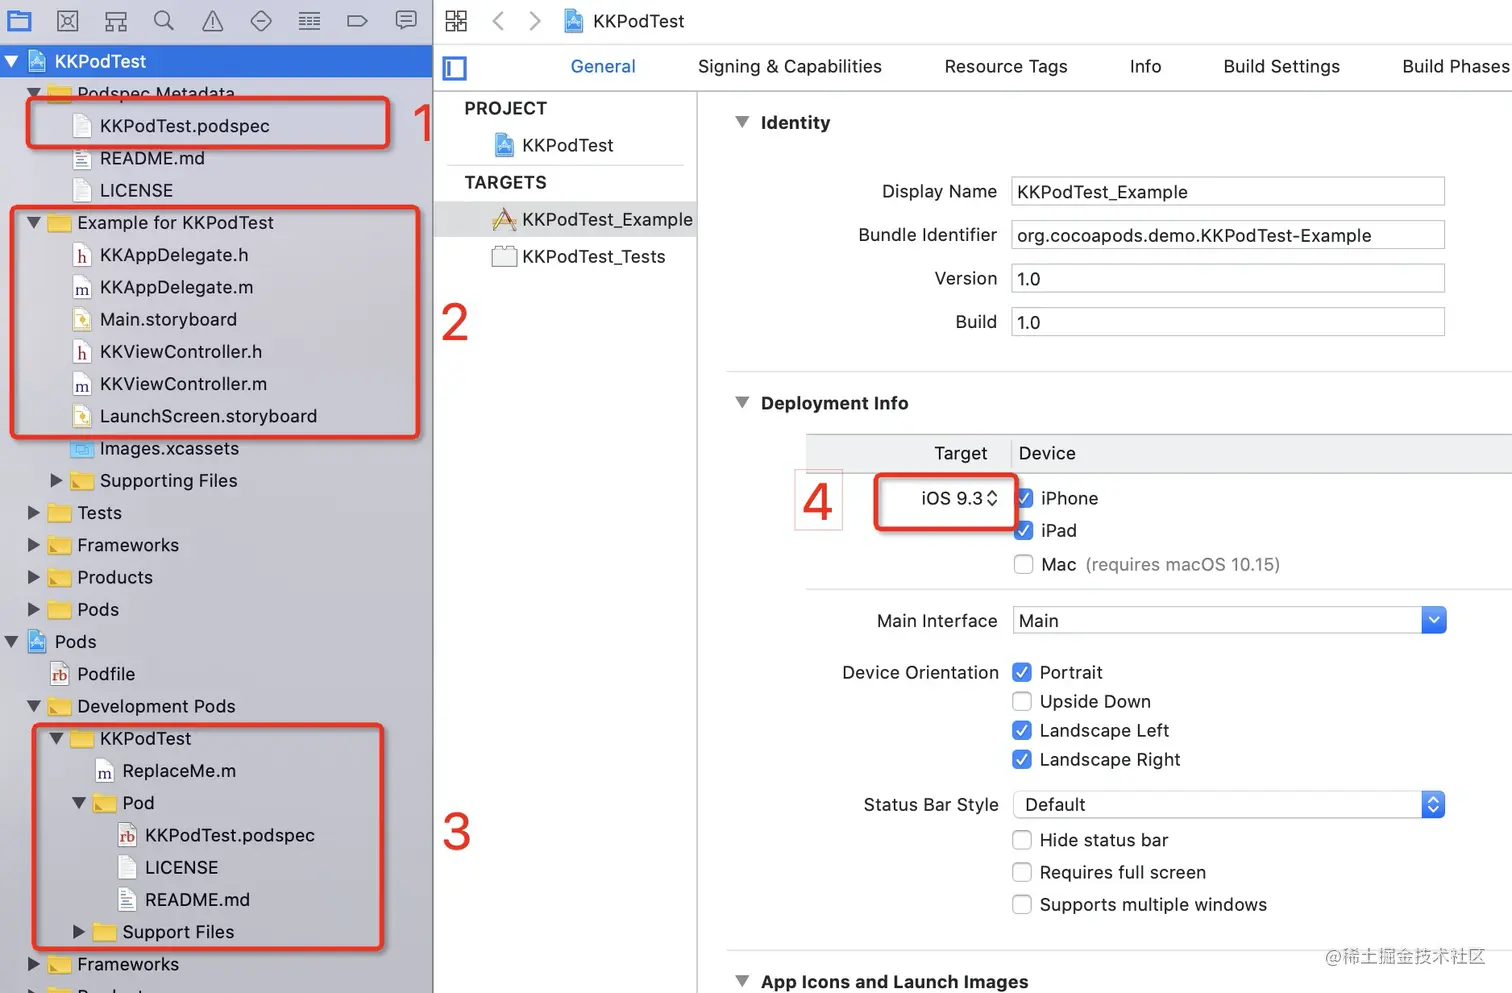Switch to Resource Tags tab
Screen dimensions: 1512x993
click(1006, 66)
